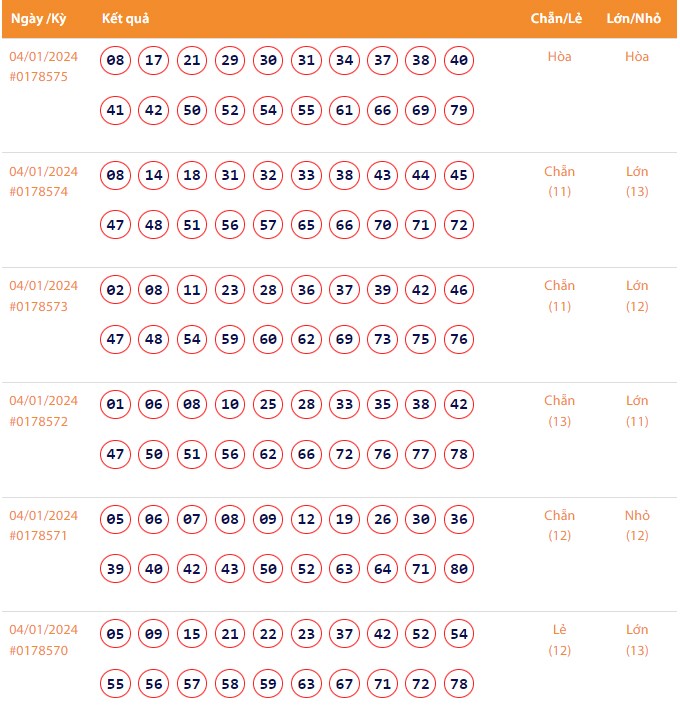Pick number ball 70 in draw #0178574
The height and width of the screenshot is (716, 680).
[383, 225]
